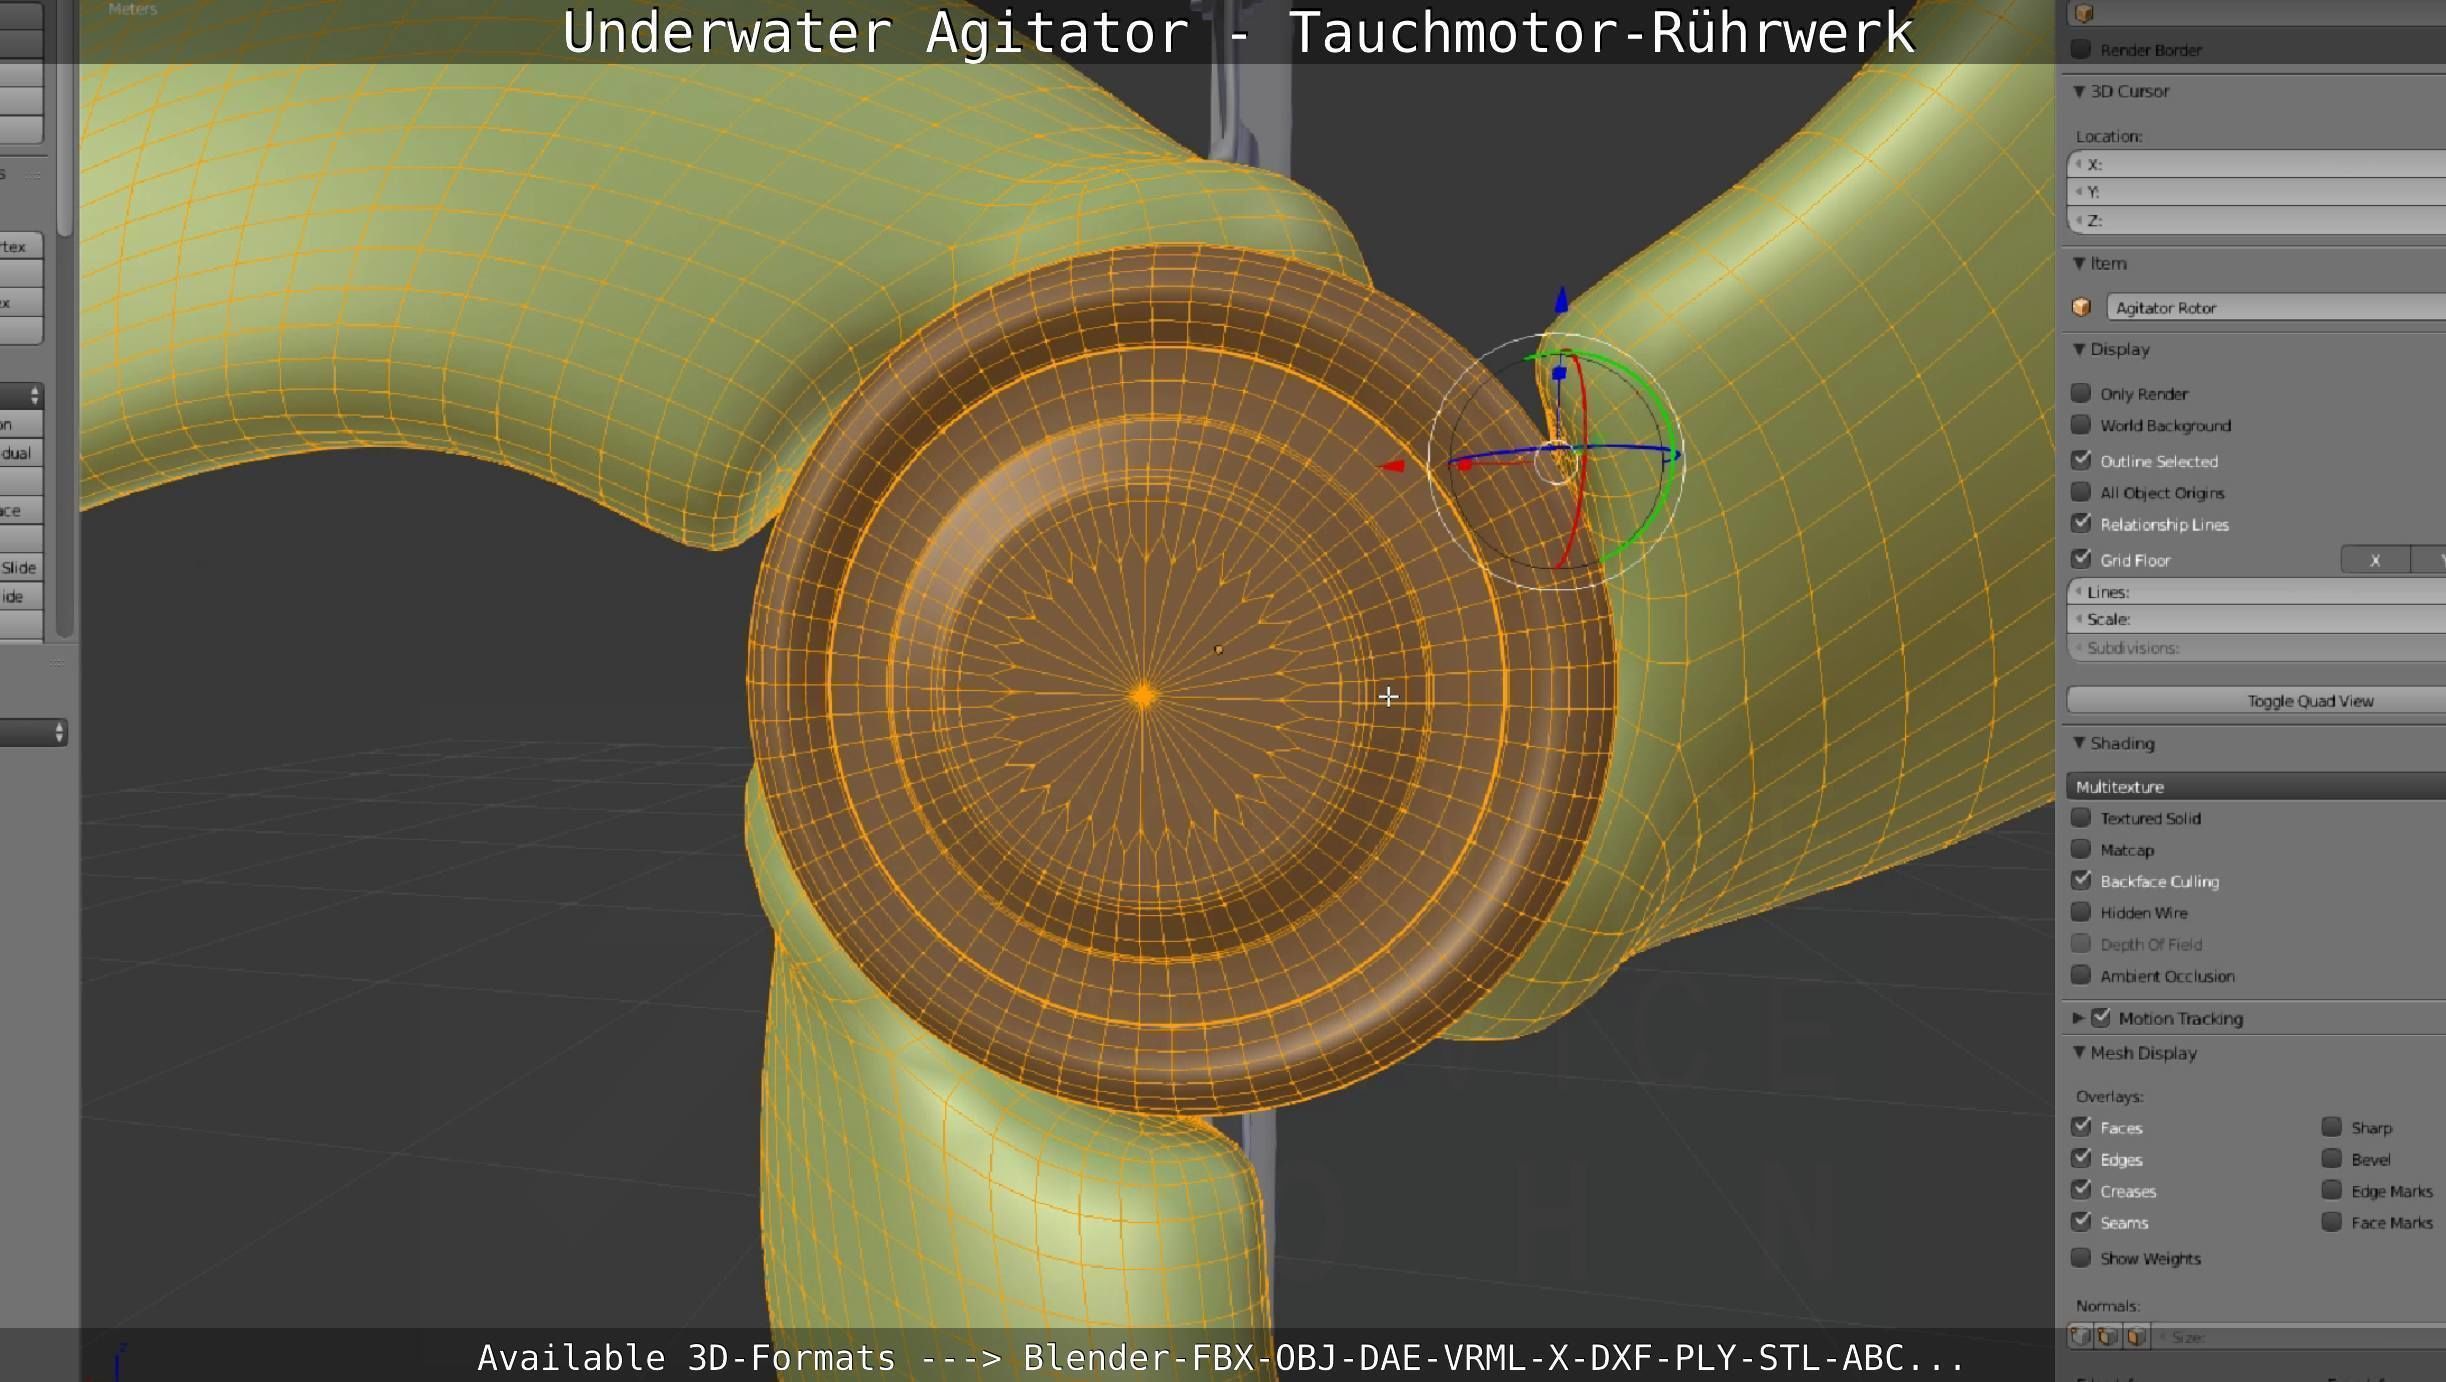Enable Bevel overlay checkbox

point(2332,1158)
